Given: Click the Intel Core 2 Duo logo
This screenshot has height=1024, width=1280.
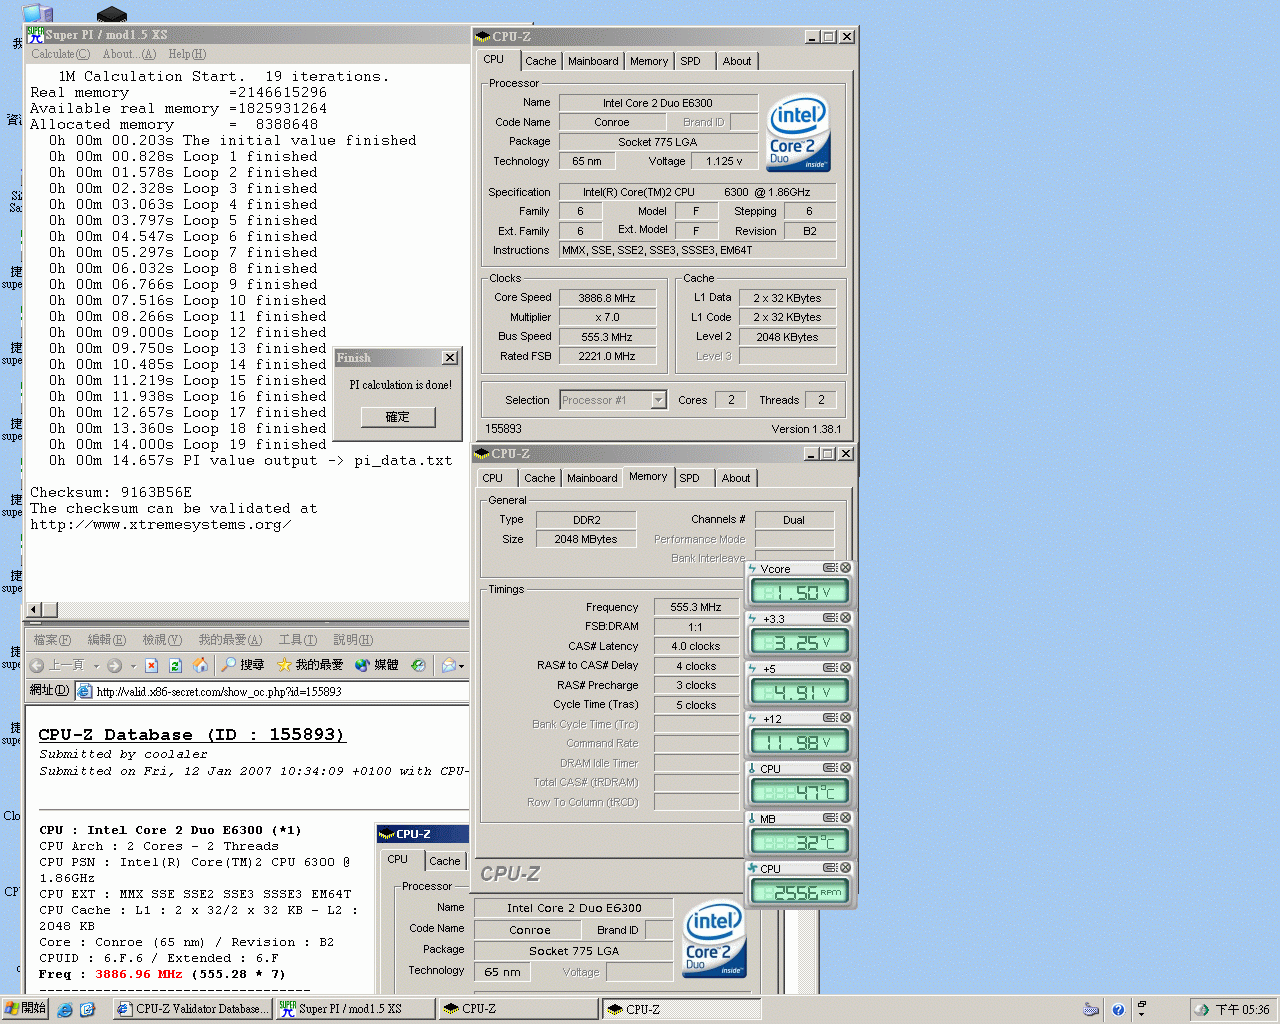Looking at the screenshot, I should click(x=799, y=133).
